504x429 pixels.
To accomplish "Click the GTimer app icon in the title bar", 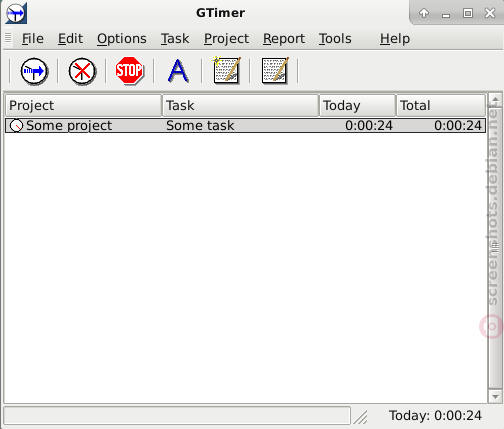I will click(x=16, y=13).
